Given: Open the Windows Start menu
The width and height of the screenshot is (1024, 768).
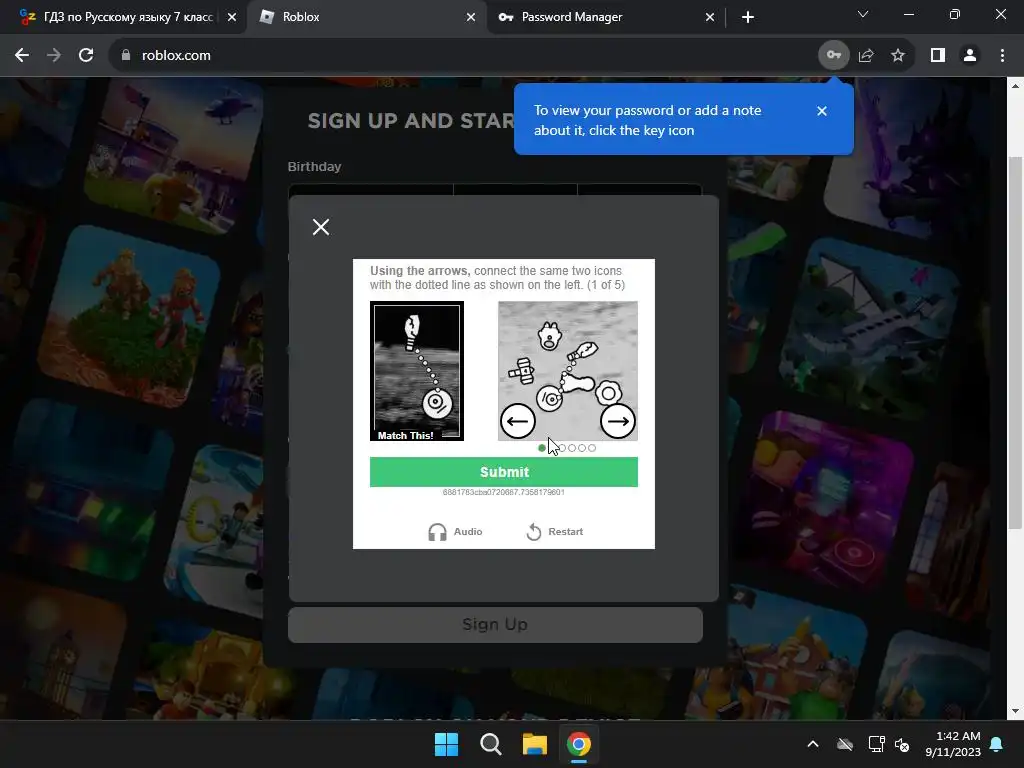Looking at the screenshot, I should coord(447,744).
